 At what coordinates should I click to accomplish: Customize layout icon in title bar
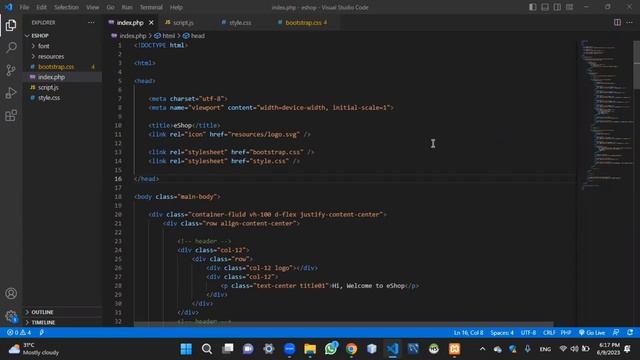point(569,7)
